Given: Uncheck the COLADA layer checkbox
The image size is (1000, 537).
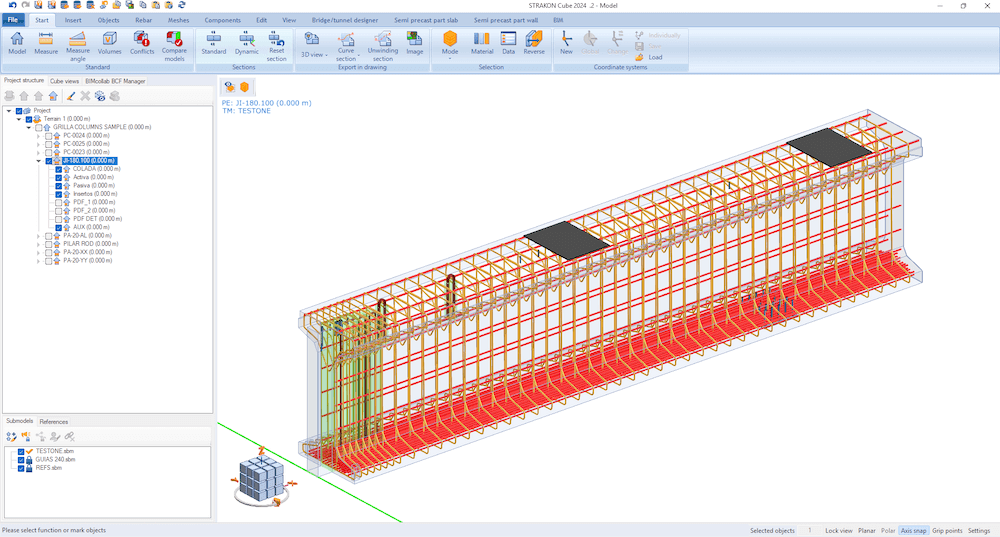Looking at the screenshot, I should click(x=59, y=169).
